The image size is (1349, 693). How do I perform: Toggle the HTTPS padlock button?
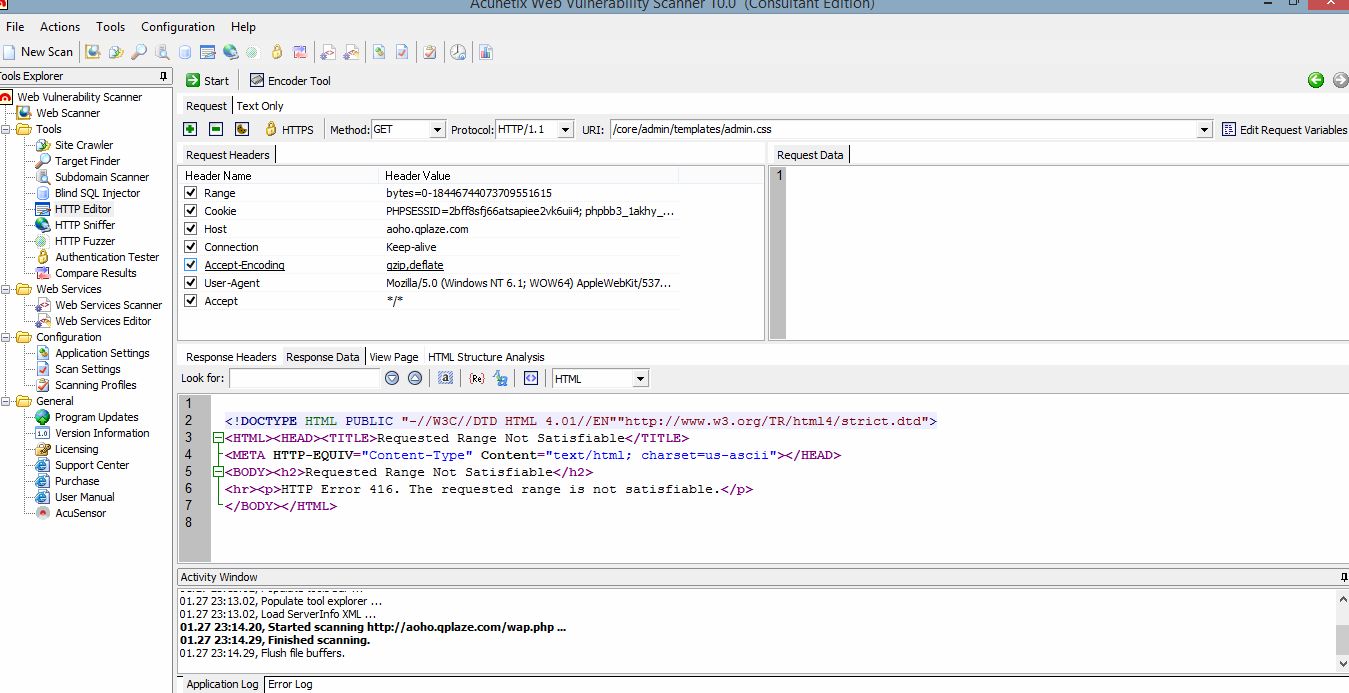click(289, 129)
